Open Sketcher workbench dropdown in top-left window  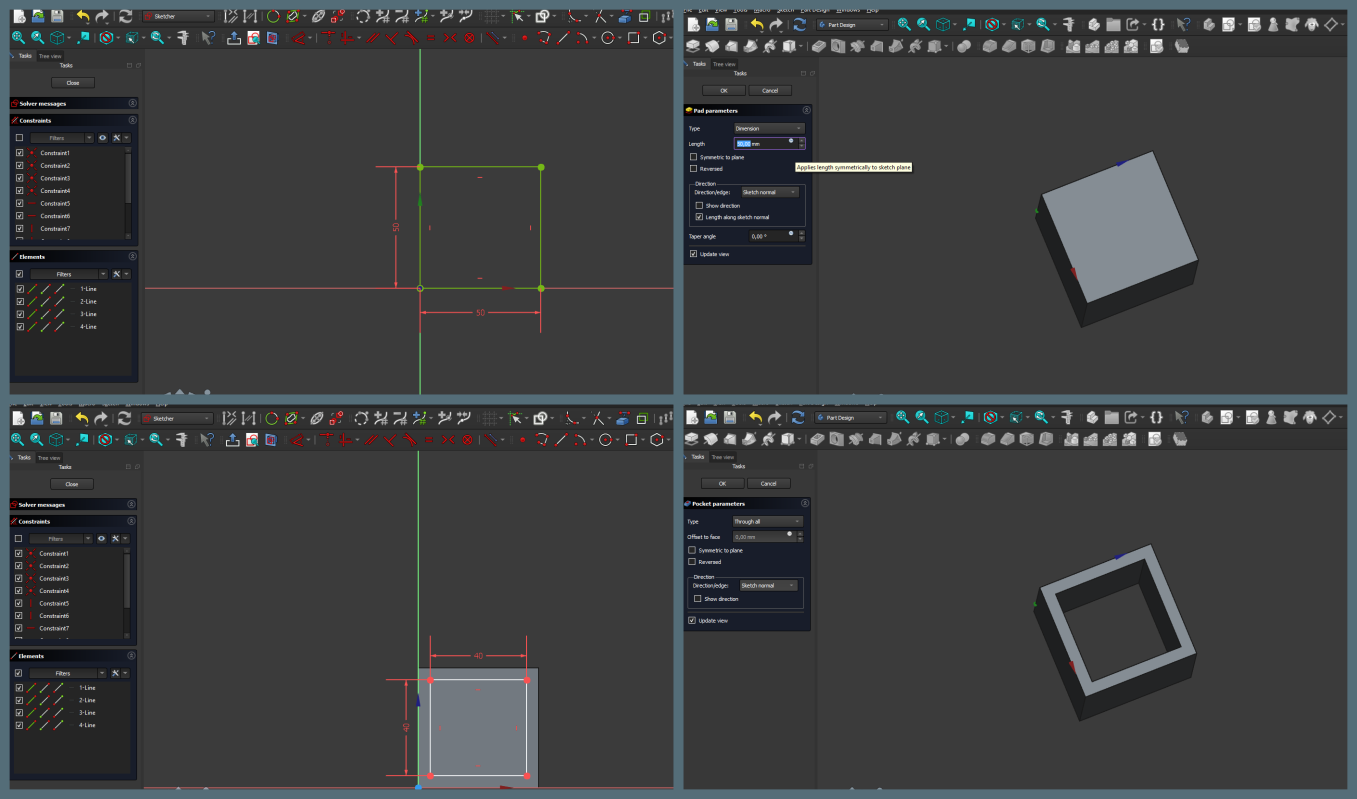pos(178,16)
